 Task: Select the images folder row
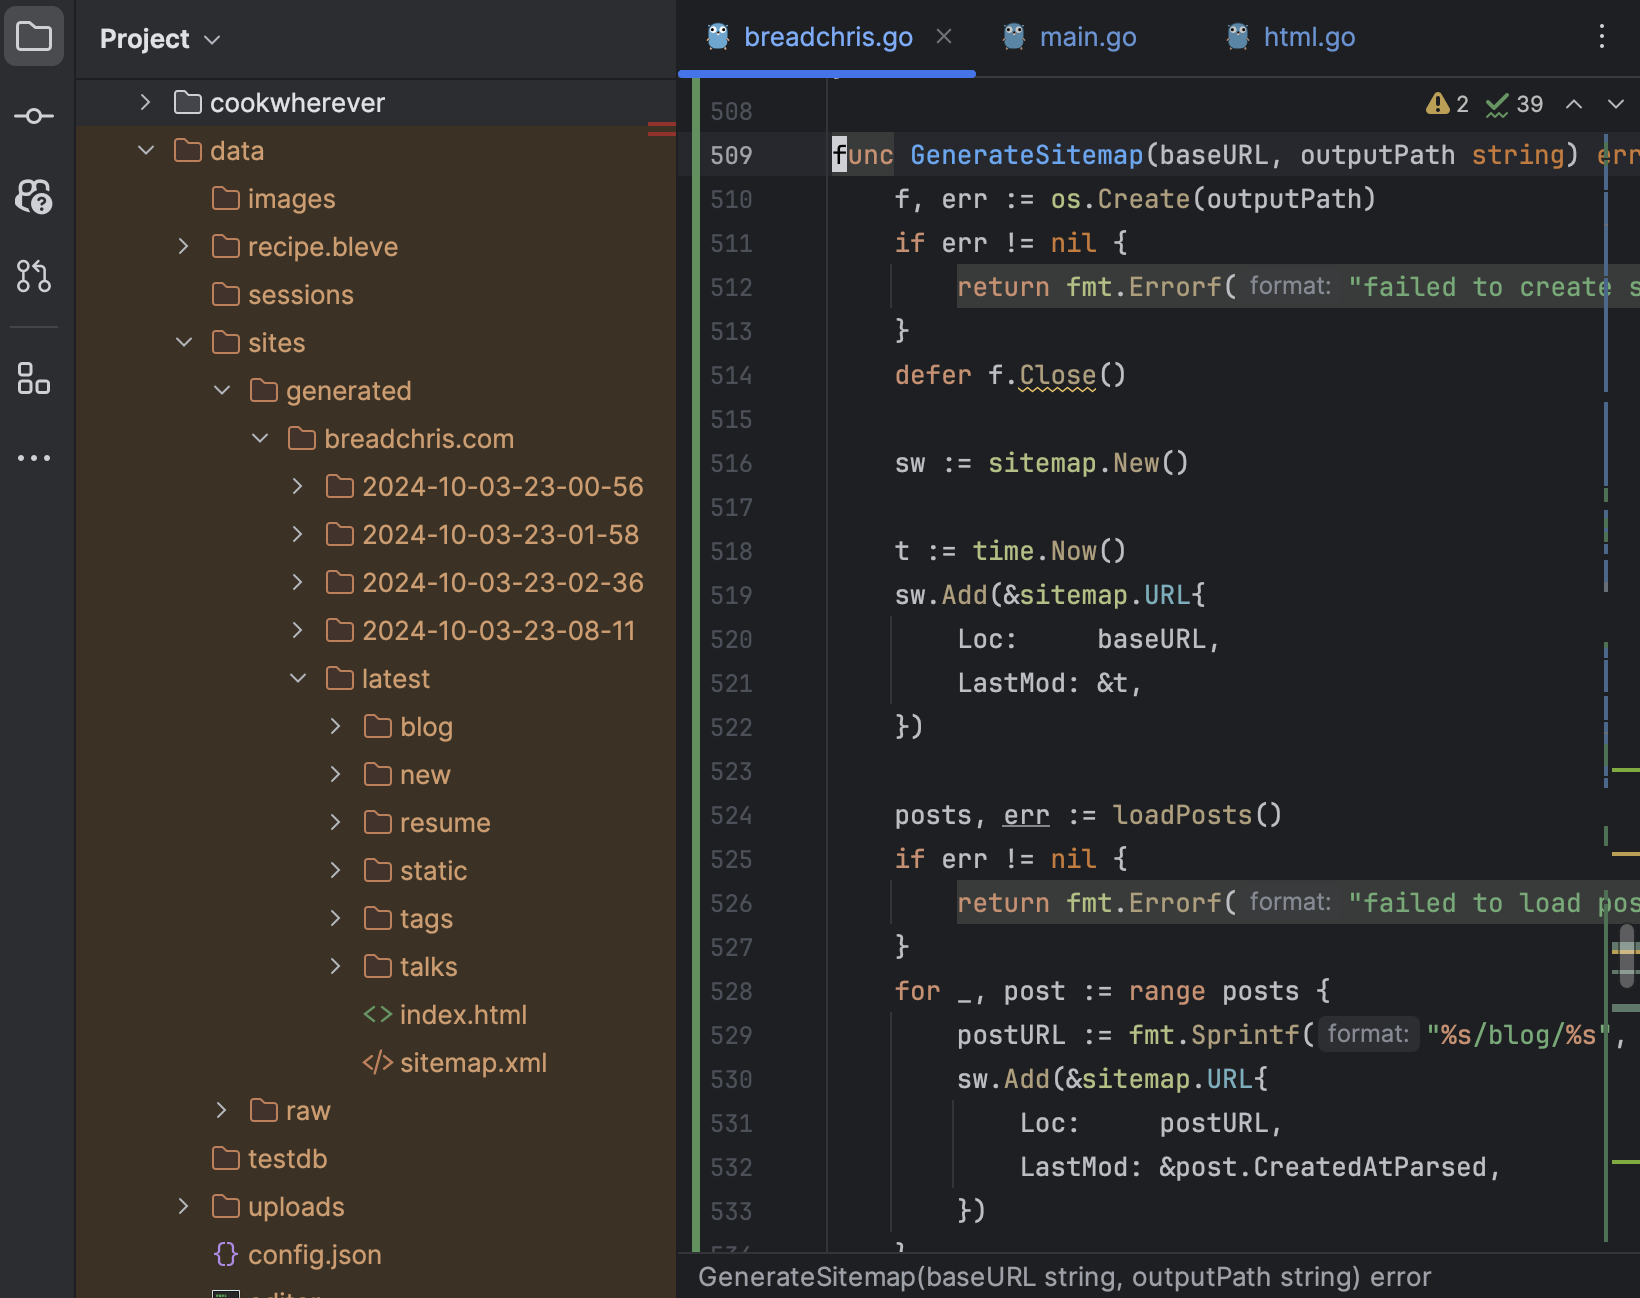tap(376, 199)
